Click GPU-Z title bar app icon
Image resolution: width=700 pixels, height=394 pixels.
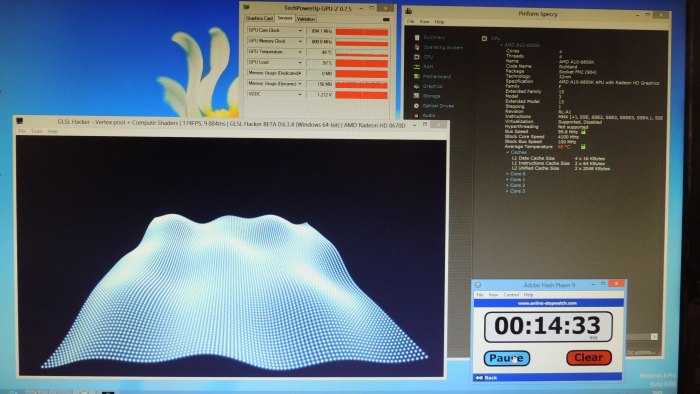(x=246, y=7)
